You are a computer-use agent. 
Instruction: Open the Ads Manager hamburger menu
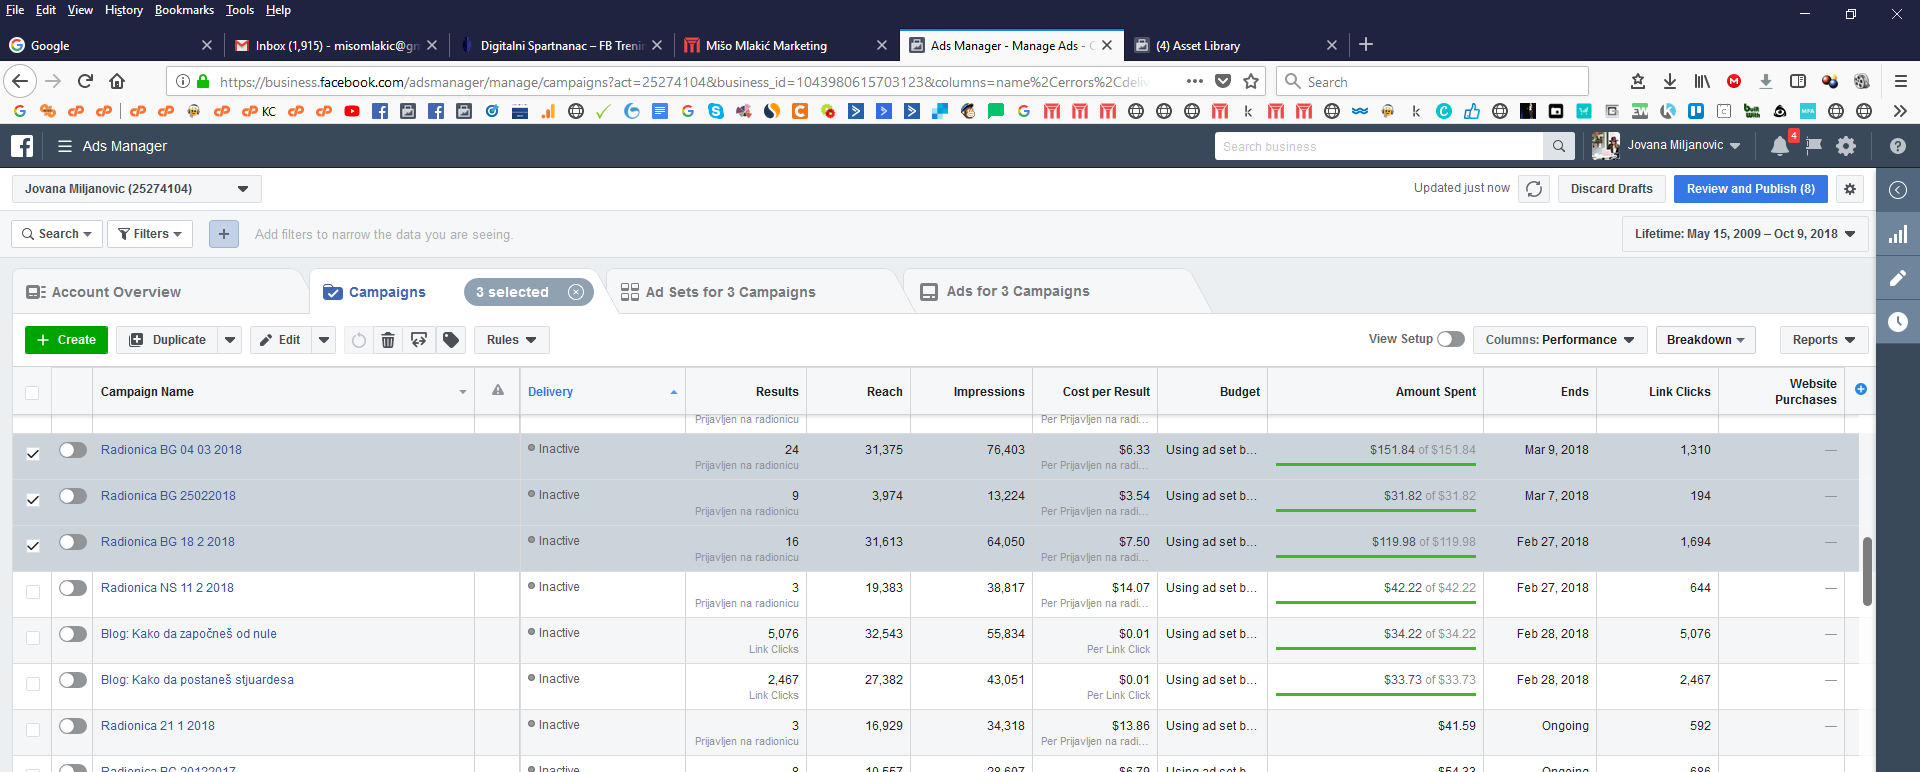(65, 146)
